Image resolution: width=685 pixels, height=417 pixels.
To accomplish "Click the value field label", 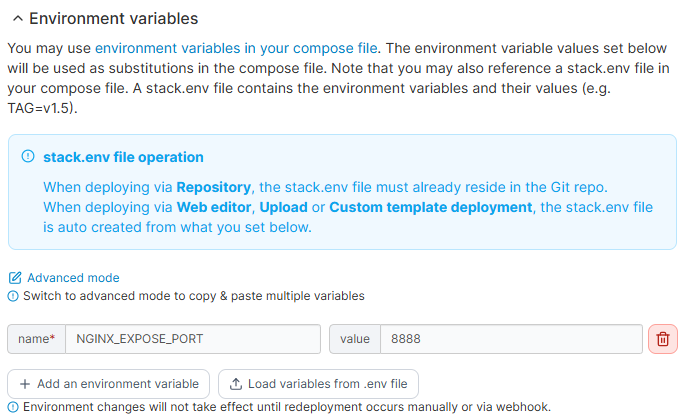I will (354, 339).
